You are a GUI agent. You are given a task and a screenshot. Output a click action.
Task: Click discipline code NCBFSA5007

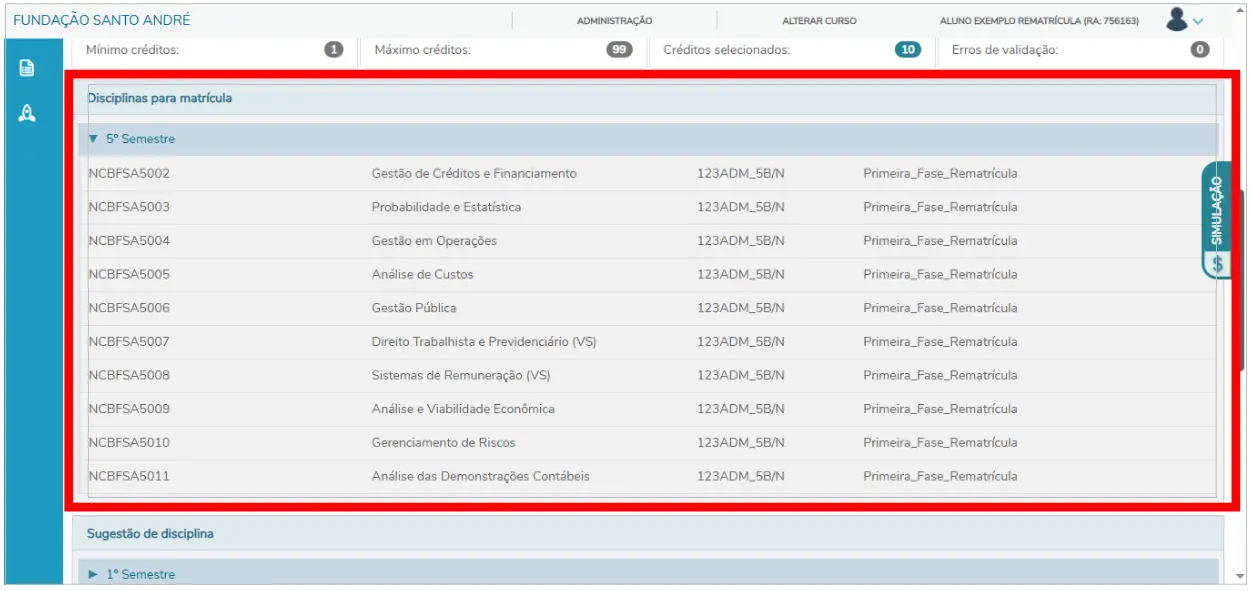click(x=129, y=342)
